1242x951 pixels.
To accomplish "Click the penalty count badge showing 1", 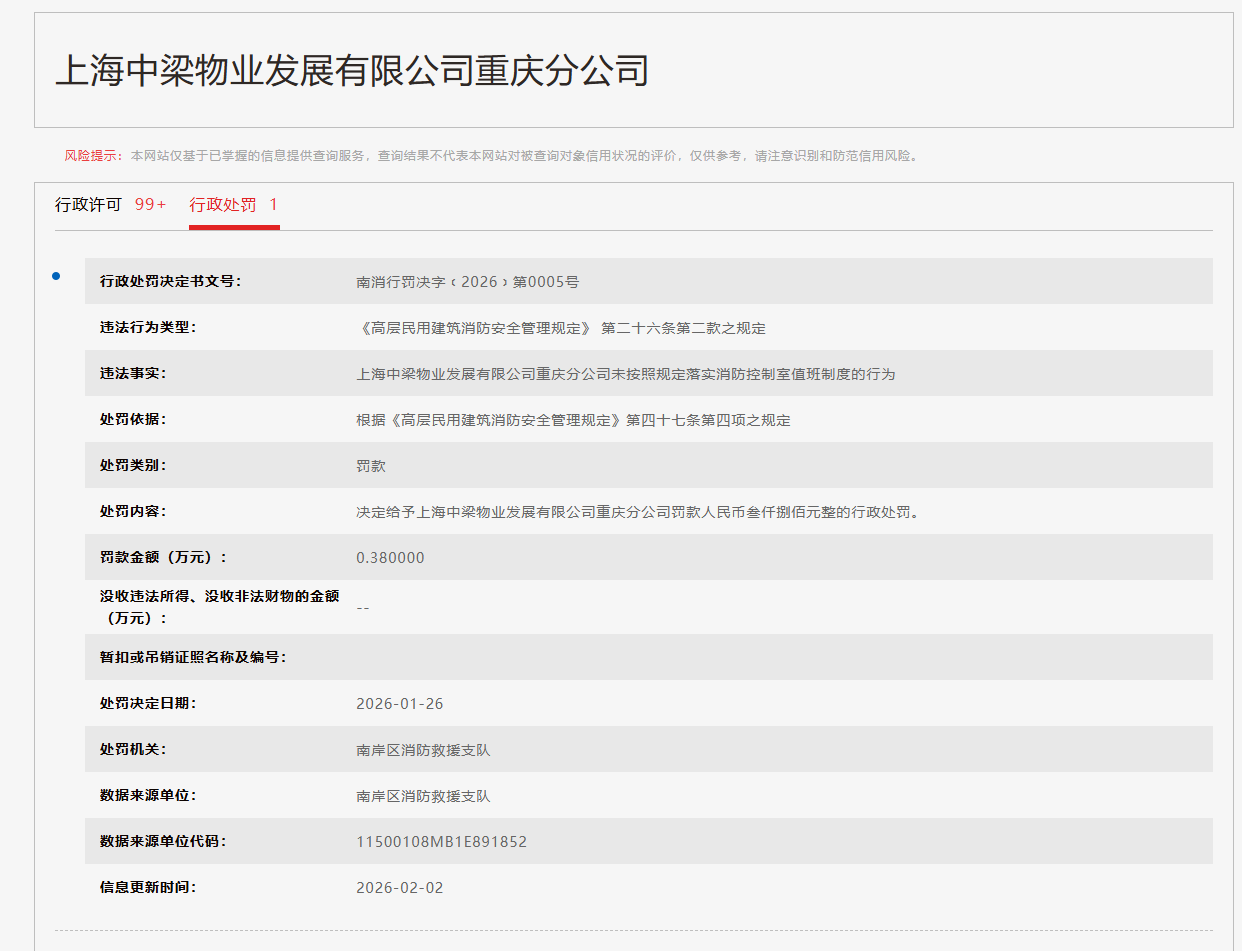I will (272, 204).
